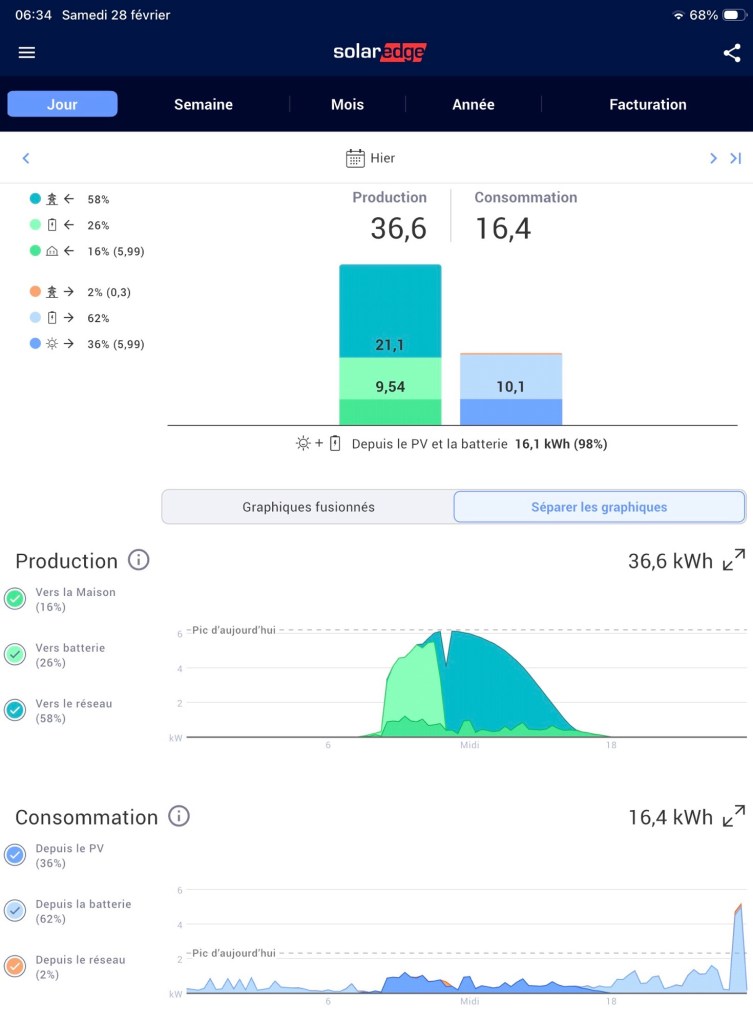This screenshot has height=1024, width=753.
Task: Tap the Hier date label
Action: [x=382, y=158]
